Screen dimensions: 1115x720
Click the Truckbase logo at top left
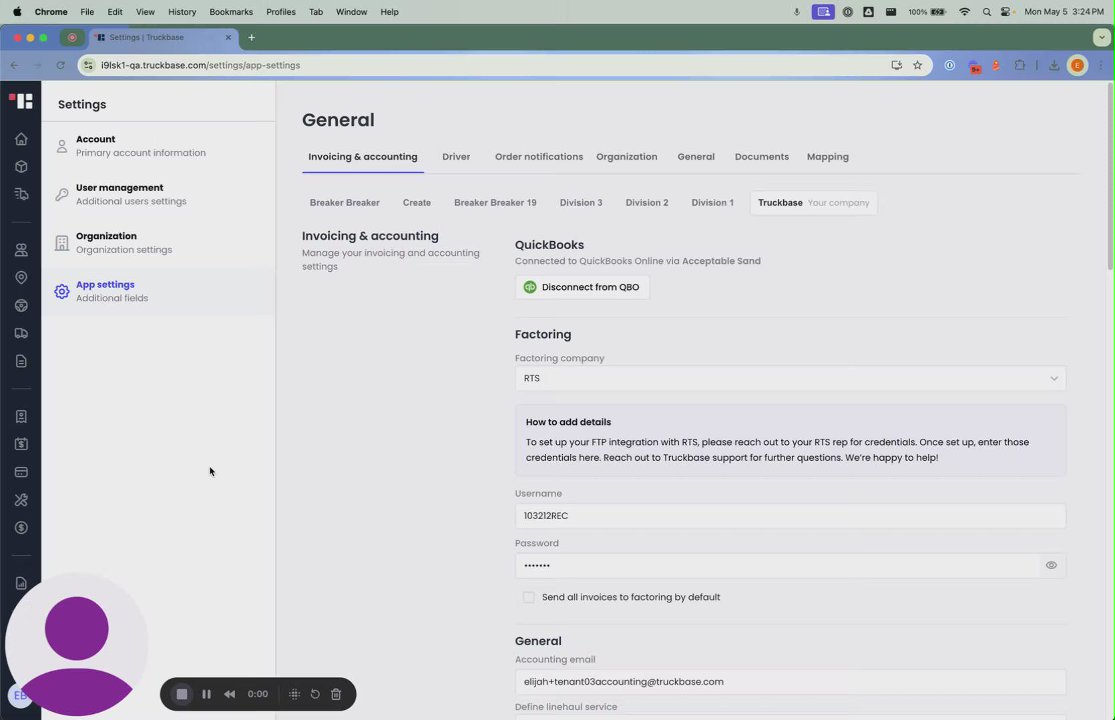[x=21, y=101]
